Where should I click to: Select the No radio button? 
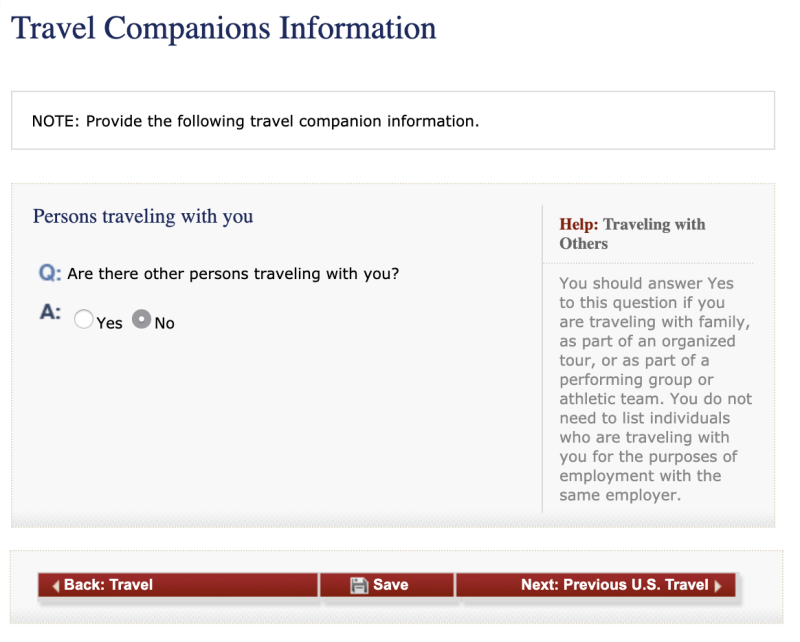142,321
